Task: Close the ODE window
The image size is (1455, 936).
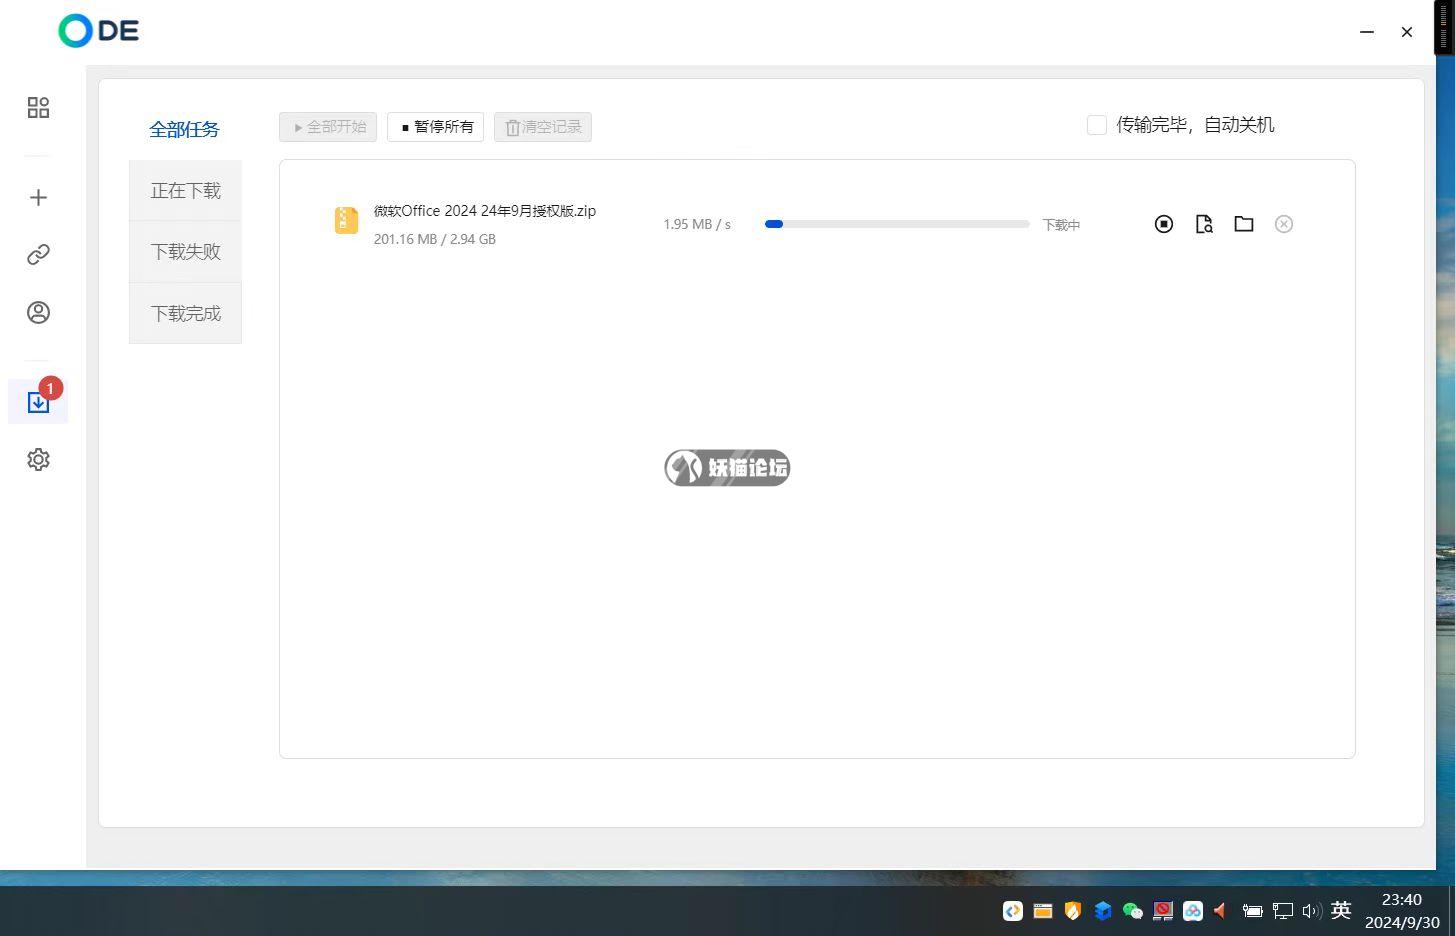Action: 1407,31
